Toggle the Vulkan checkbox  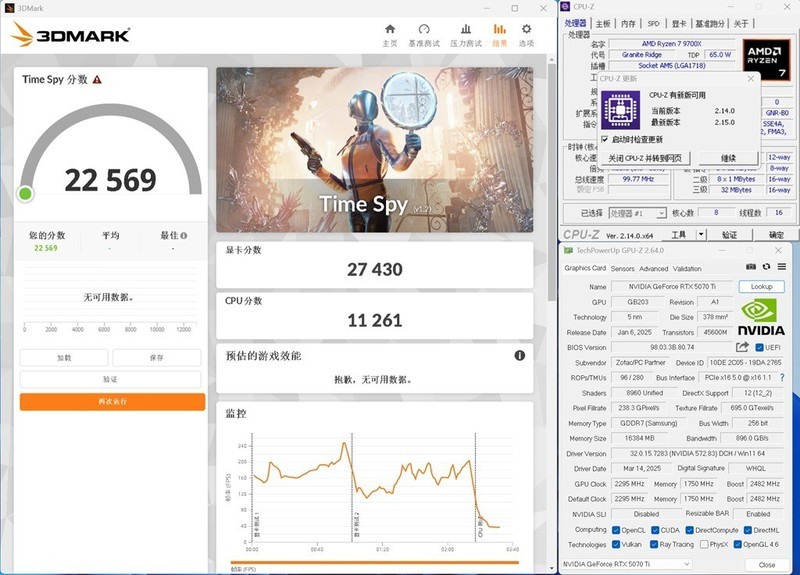coord(616,544)
